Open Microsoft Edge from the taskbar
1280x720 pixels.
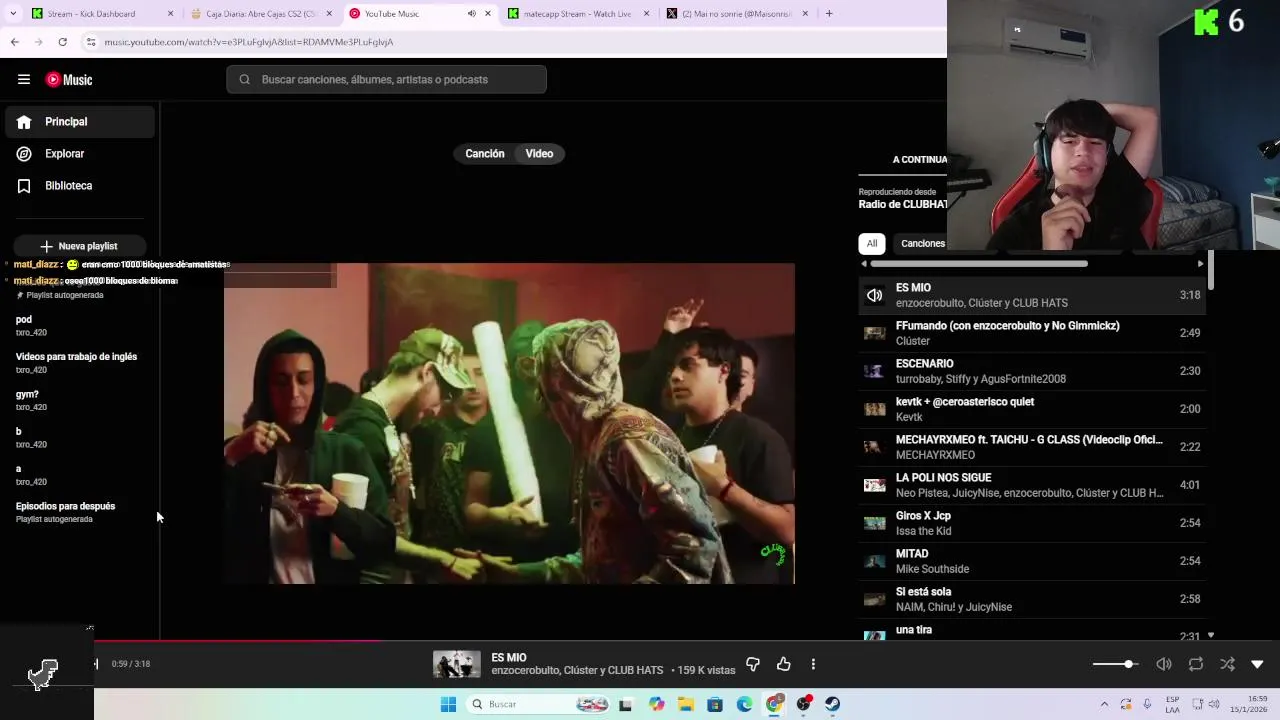pos(744,704)
